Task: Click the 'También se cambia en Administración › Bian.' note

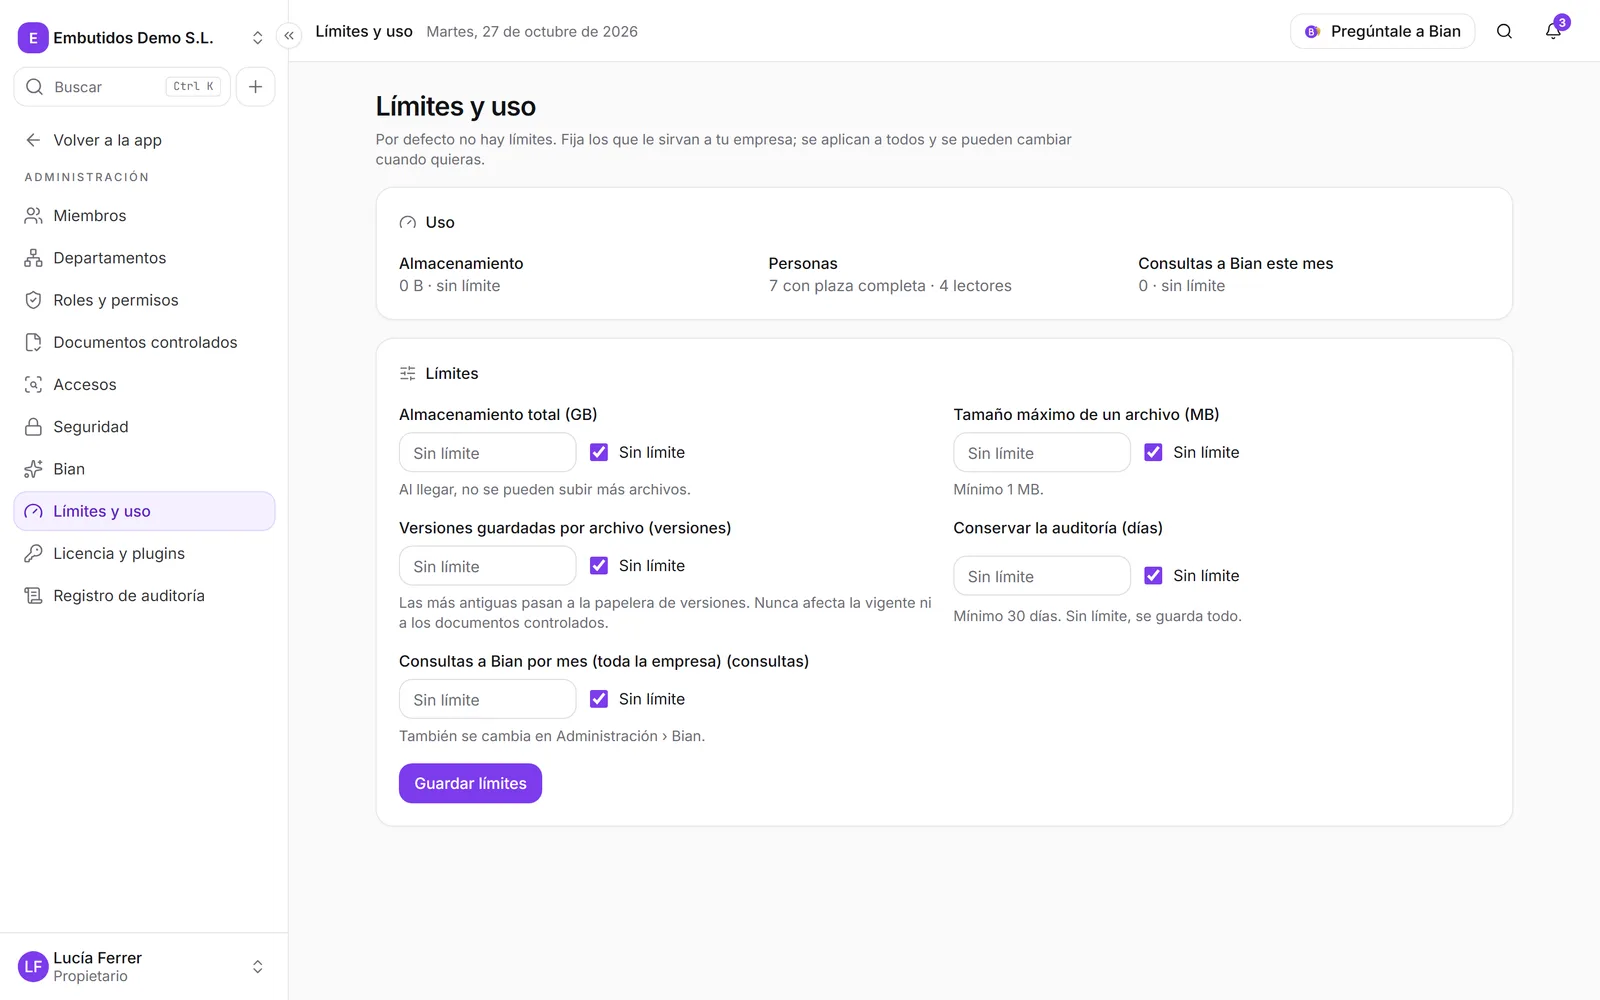Action: [x=552, y=736]
